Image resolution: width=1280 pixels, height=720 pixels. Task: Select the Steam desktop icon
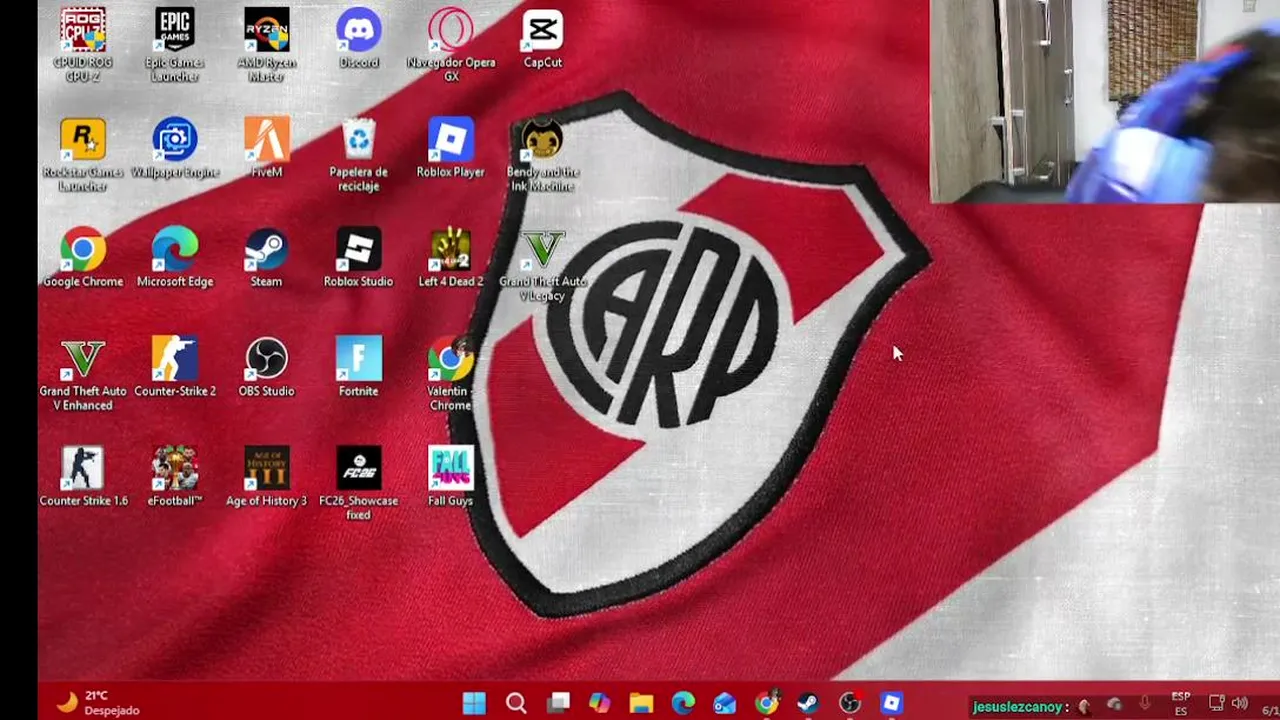point(267,258)
